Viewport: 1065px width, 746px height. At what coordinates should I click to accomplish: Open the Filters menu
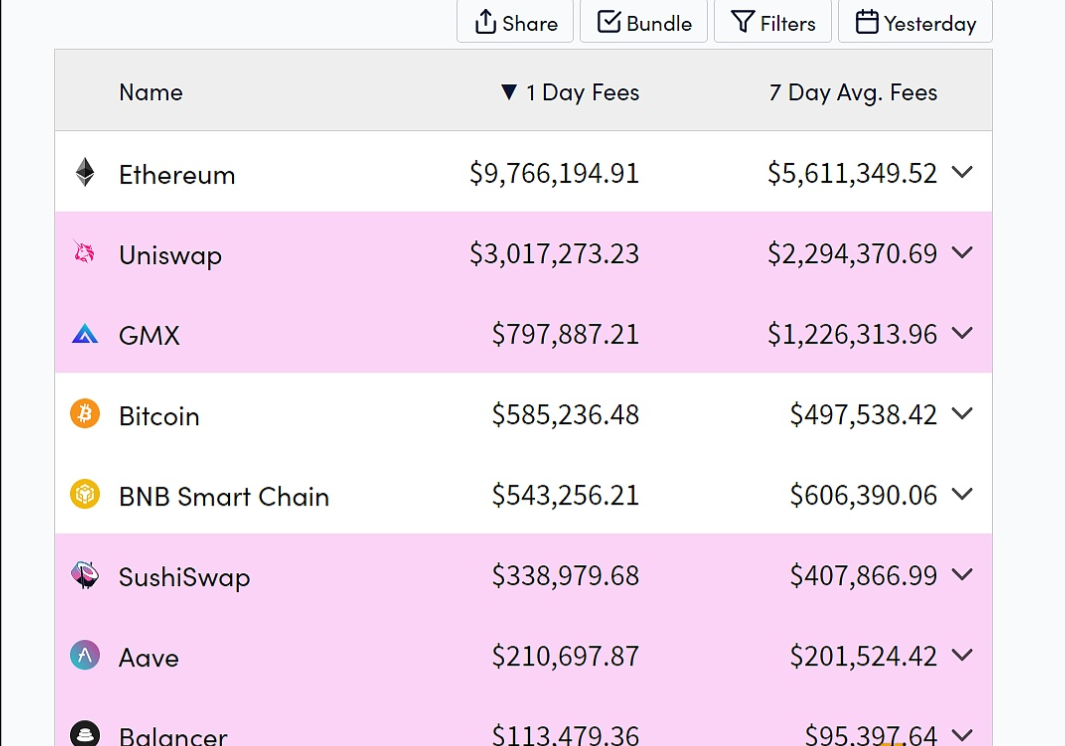[773, 23]
